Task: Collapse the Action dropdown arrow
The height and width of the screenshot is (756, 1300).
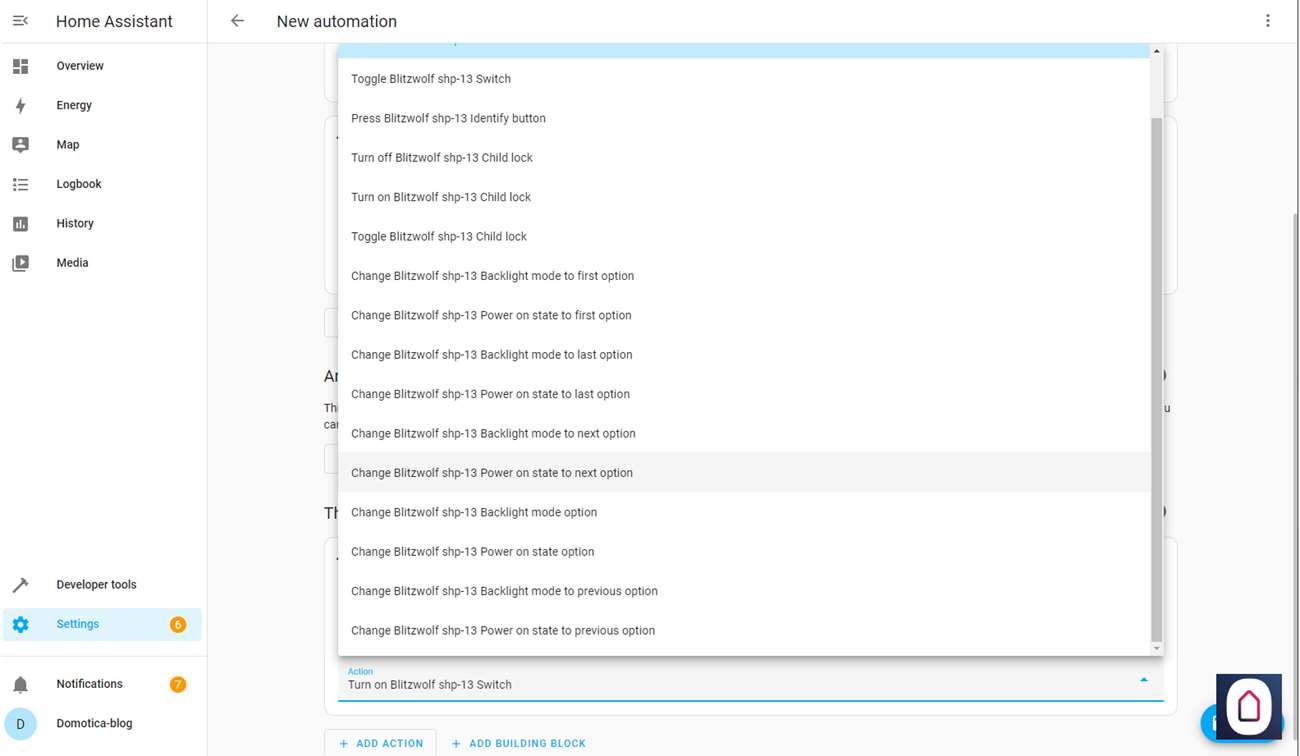Action: pyautogui.click(x=1144, y=680)
